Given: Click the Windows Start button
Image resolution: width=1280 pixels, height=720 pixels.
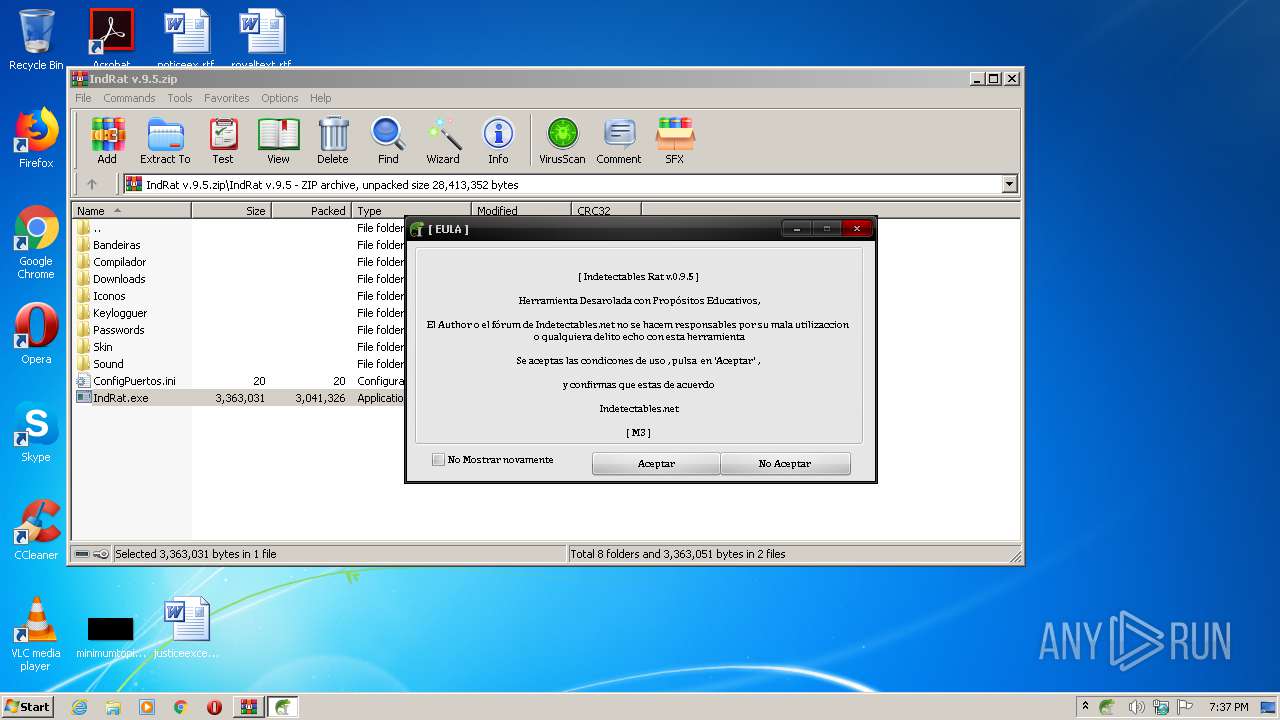Looking at the screenshot, I should (28, 707).
